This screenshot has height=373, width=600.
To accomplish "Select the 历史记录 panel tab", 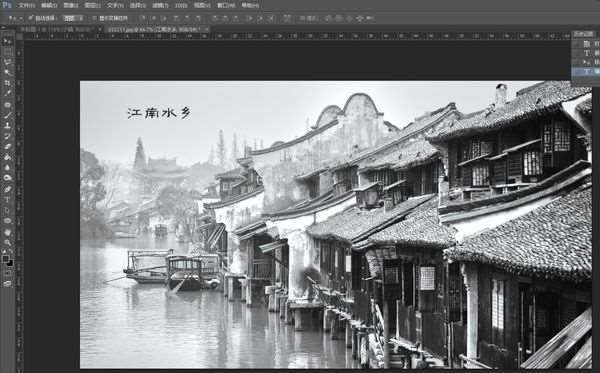I will click(583, 34).
